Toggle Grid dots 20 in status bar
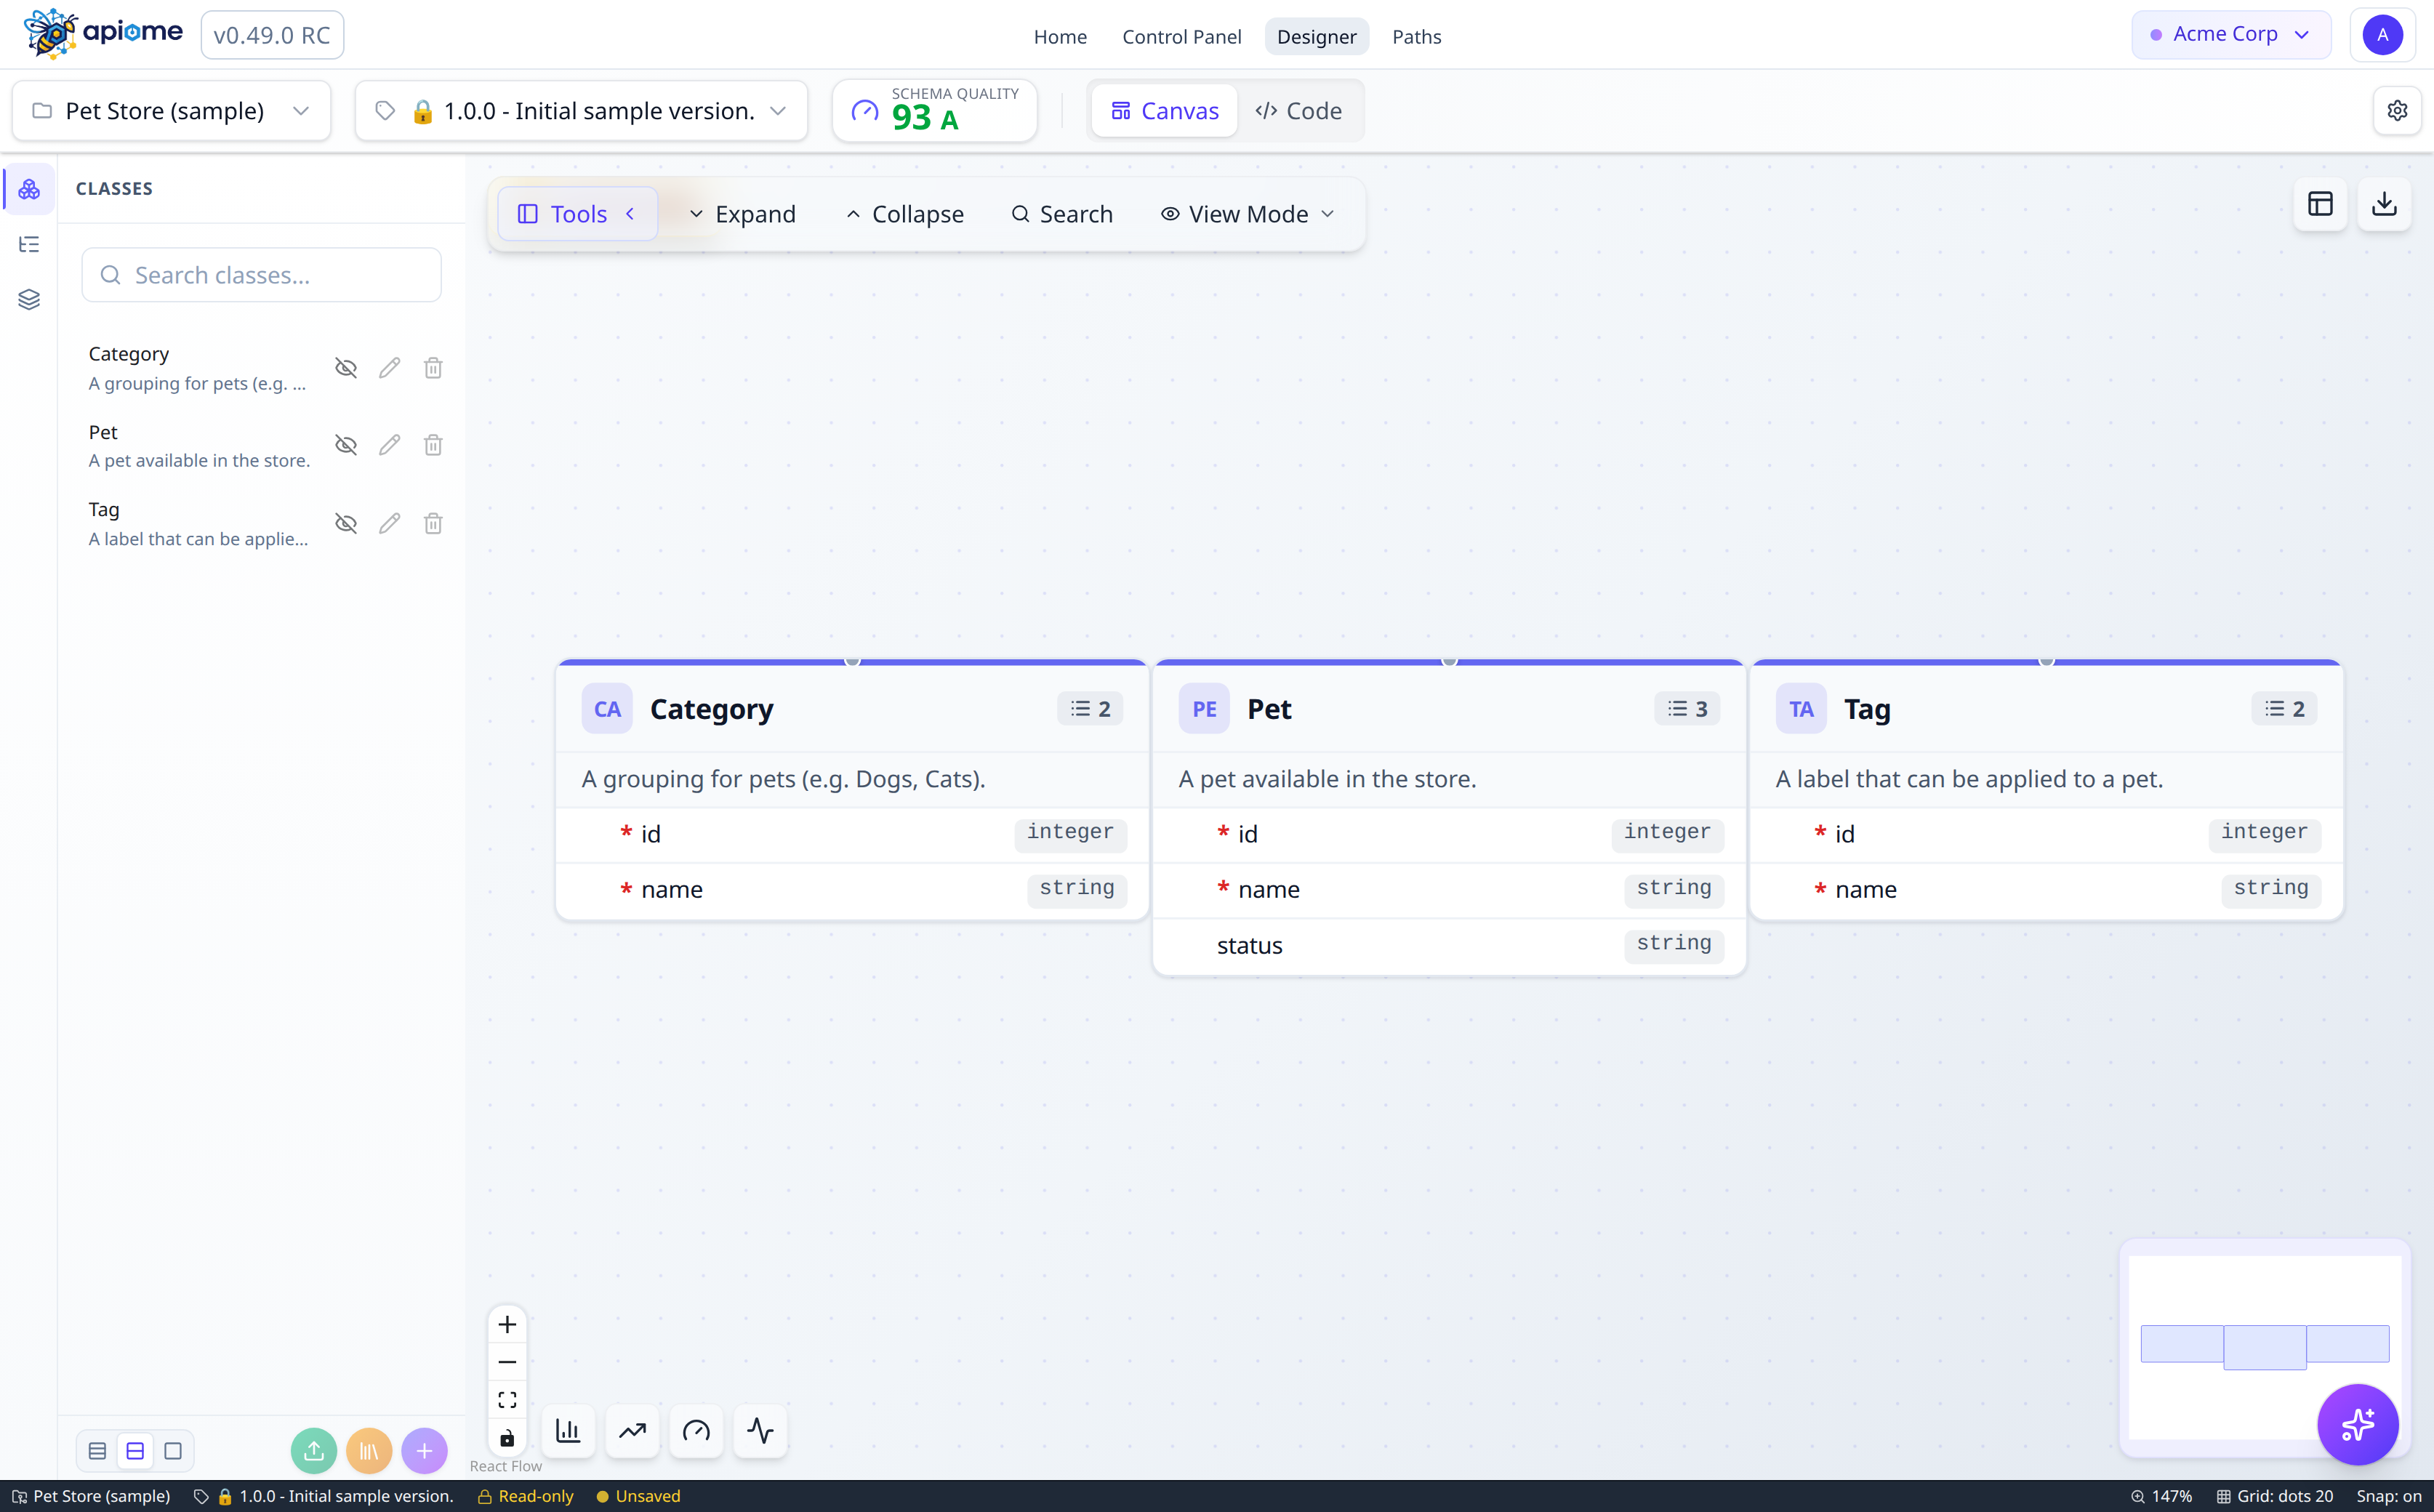The width and height of the screenshot is (2434, 1512). click(x=2274, y=1496)
